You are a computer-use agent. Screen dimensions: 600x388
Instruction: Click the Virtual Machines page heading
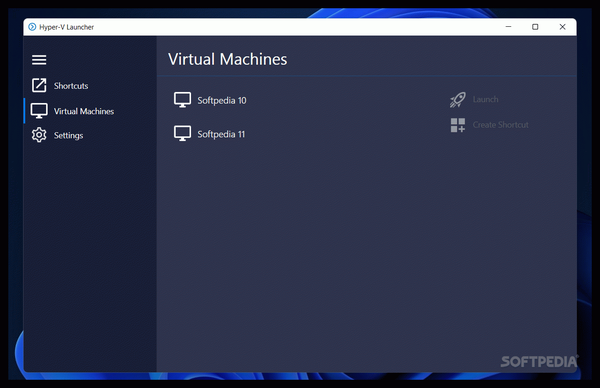point(228,59)
